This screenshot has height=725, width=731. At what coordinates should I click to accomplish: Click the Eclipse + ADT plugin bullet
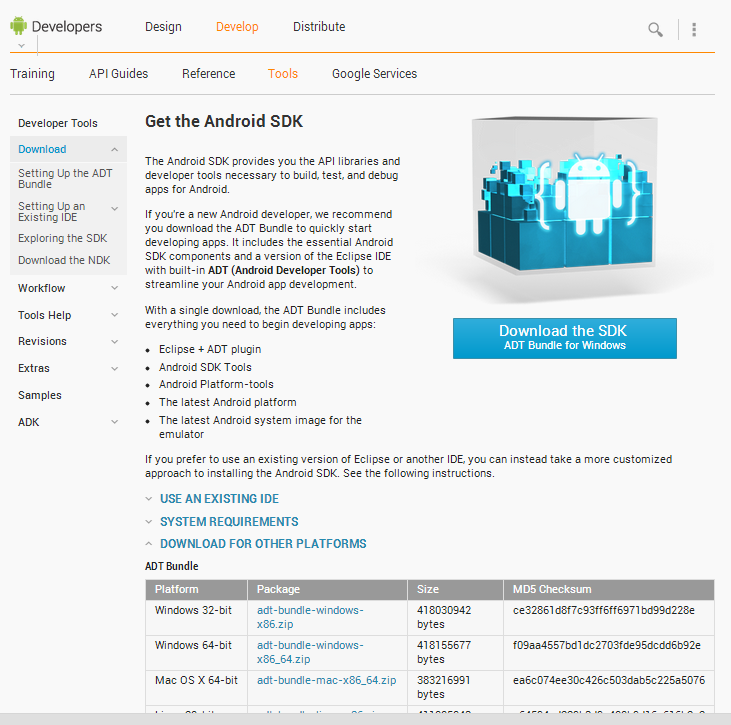210,349
